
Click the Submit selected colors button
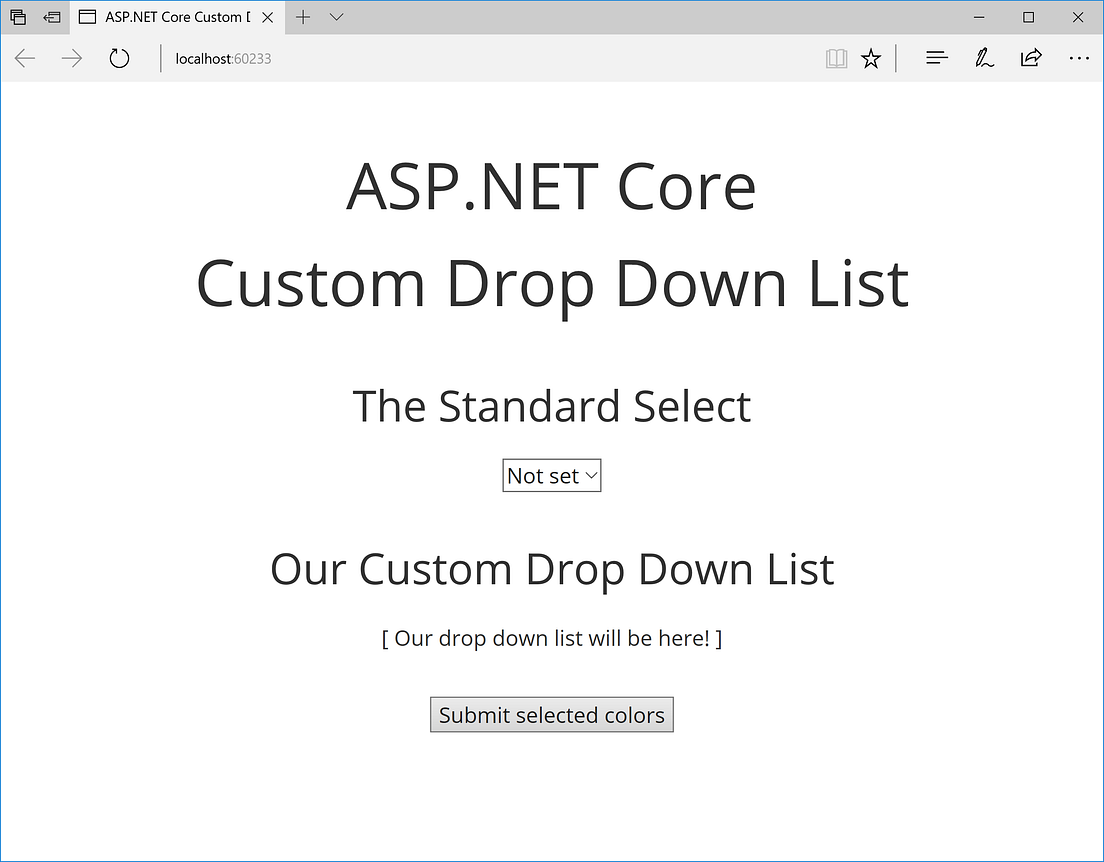pyautogui.click(x=551, y=714)
